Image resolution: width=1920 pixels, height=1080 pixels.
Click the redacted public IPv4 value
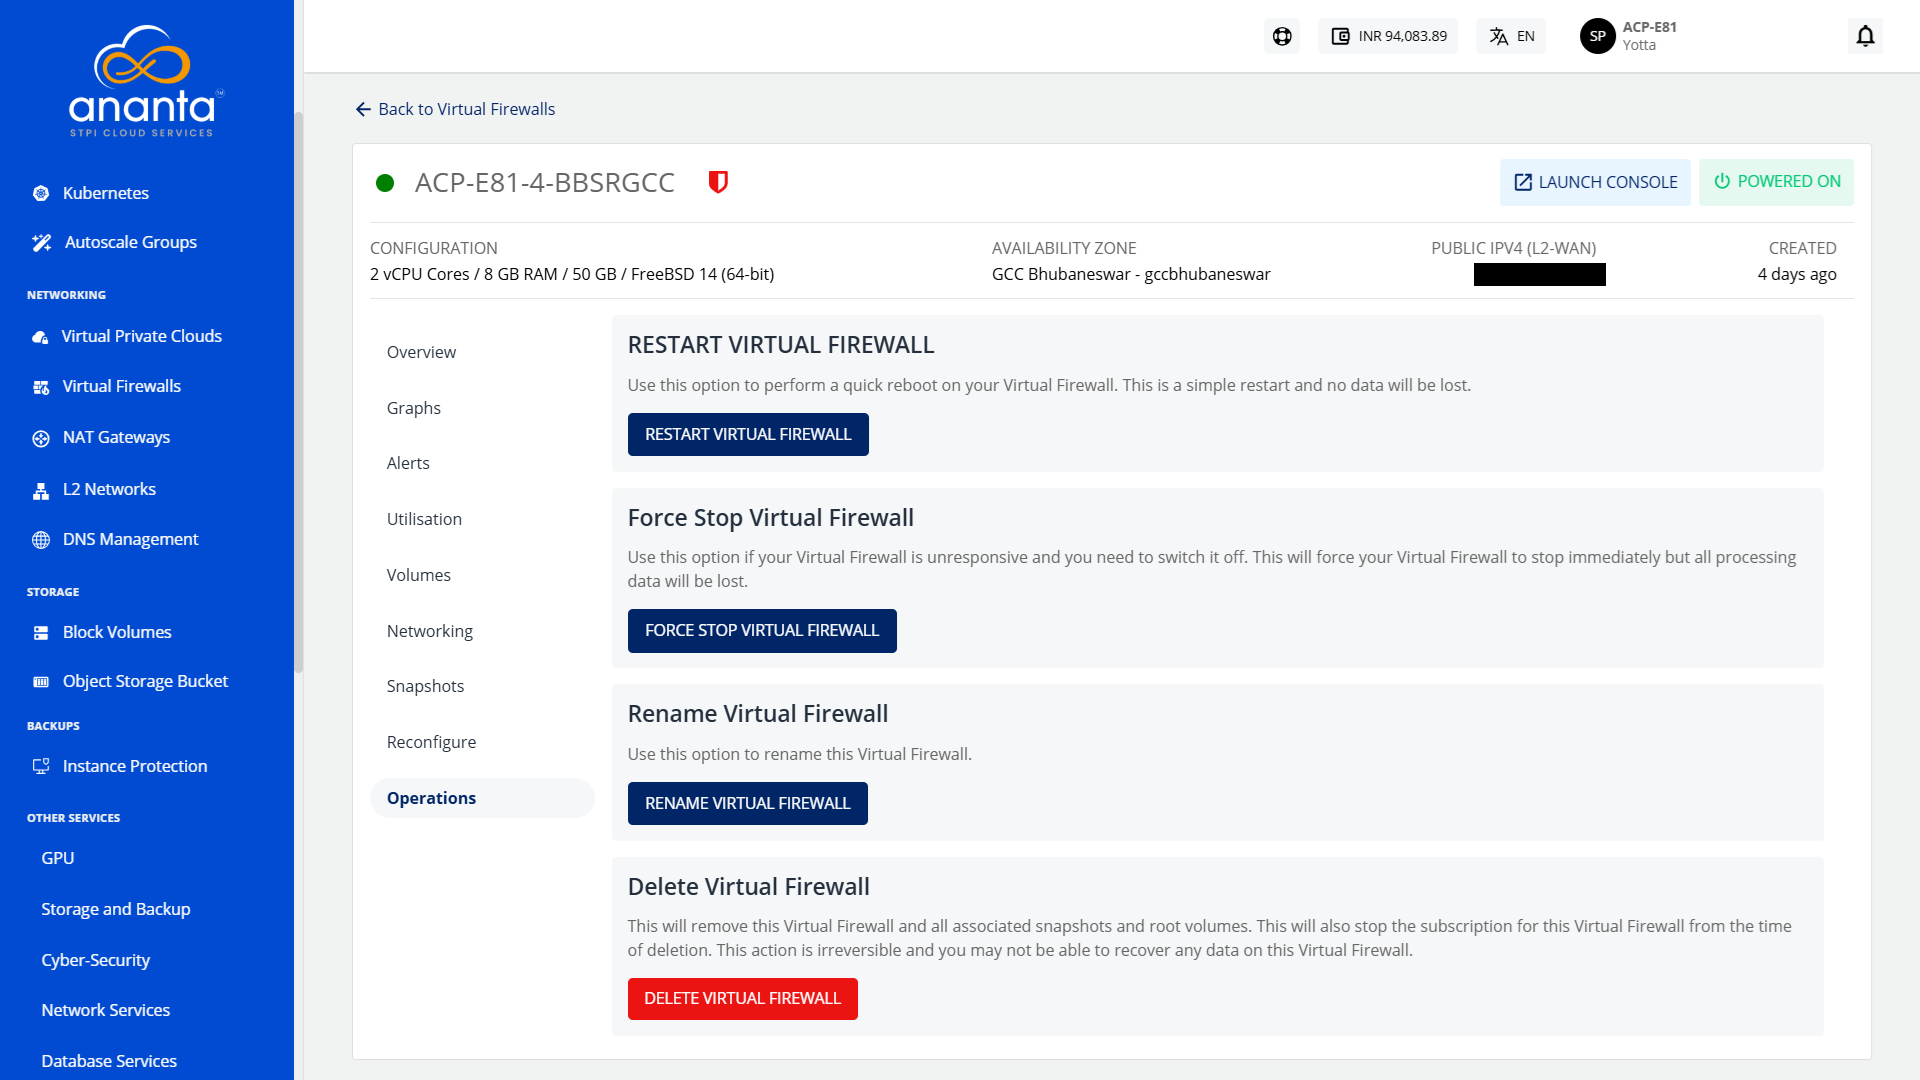click(1539, 274)
